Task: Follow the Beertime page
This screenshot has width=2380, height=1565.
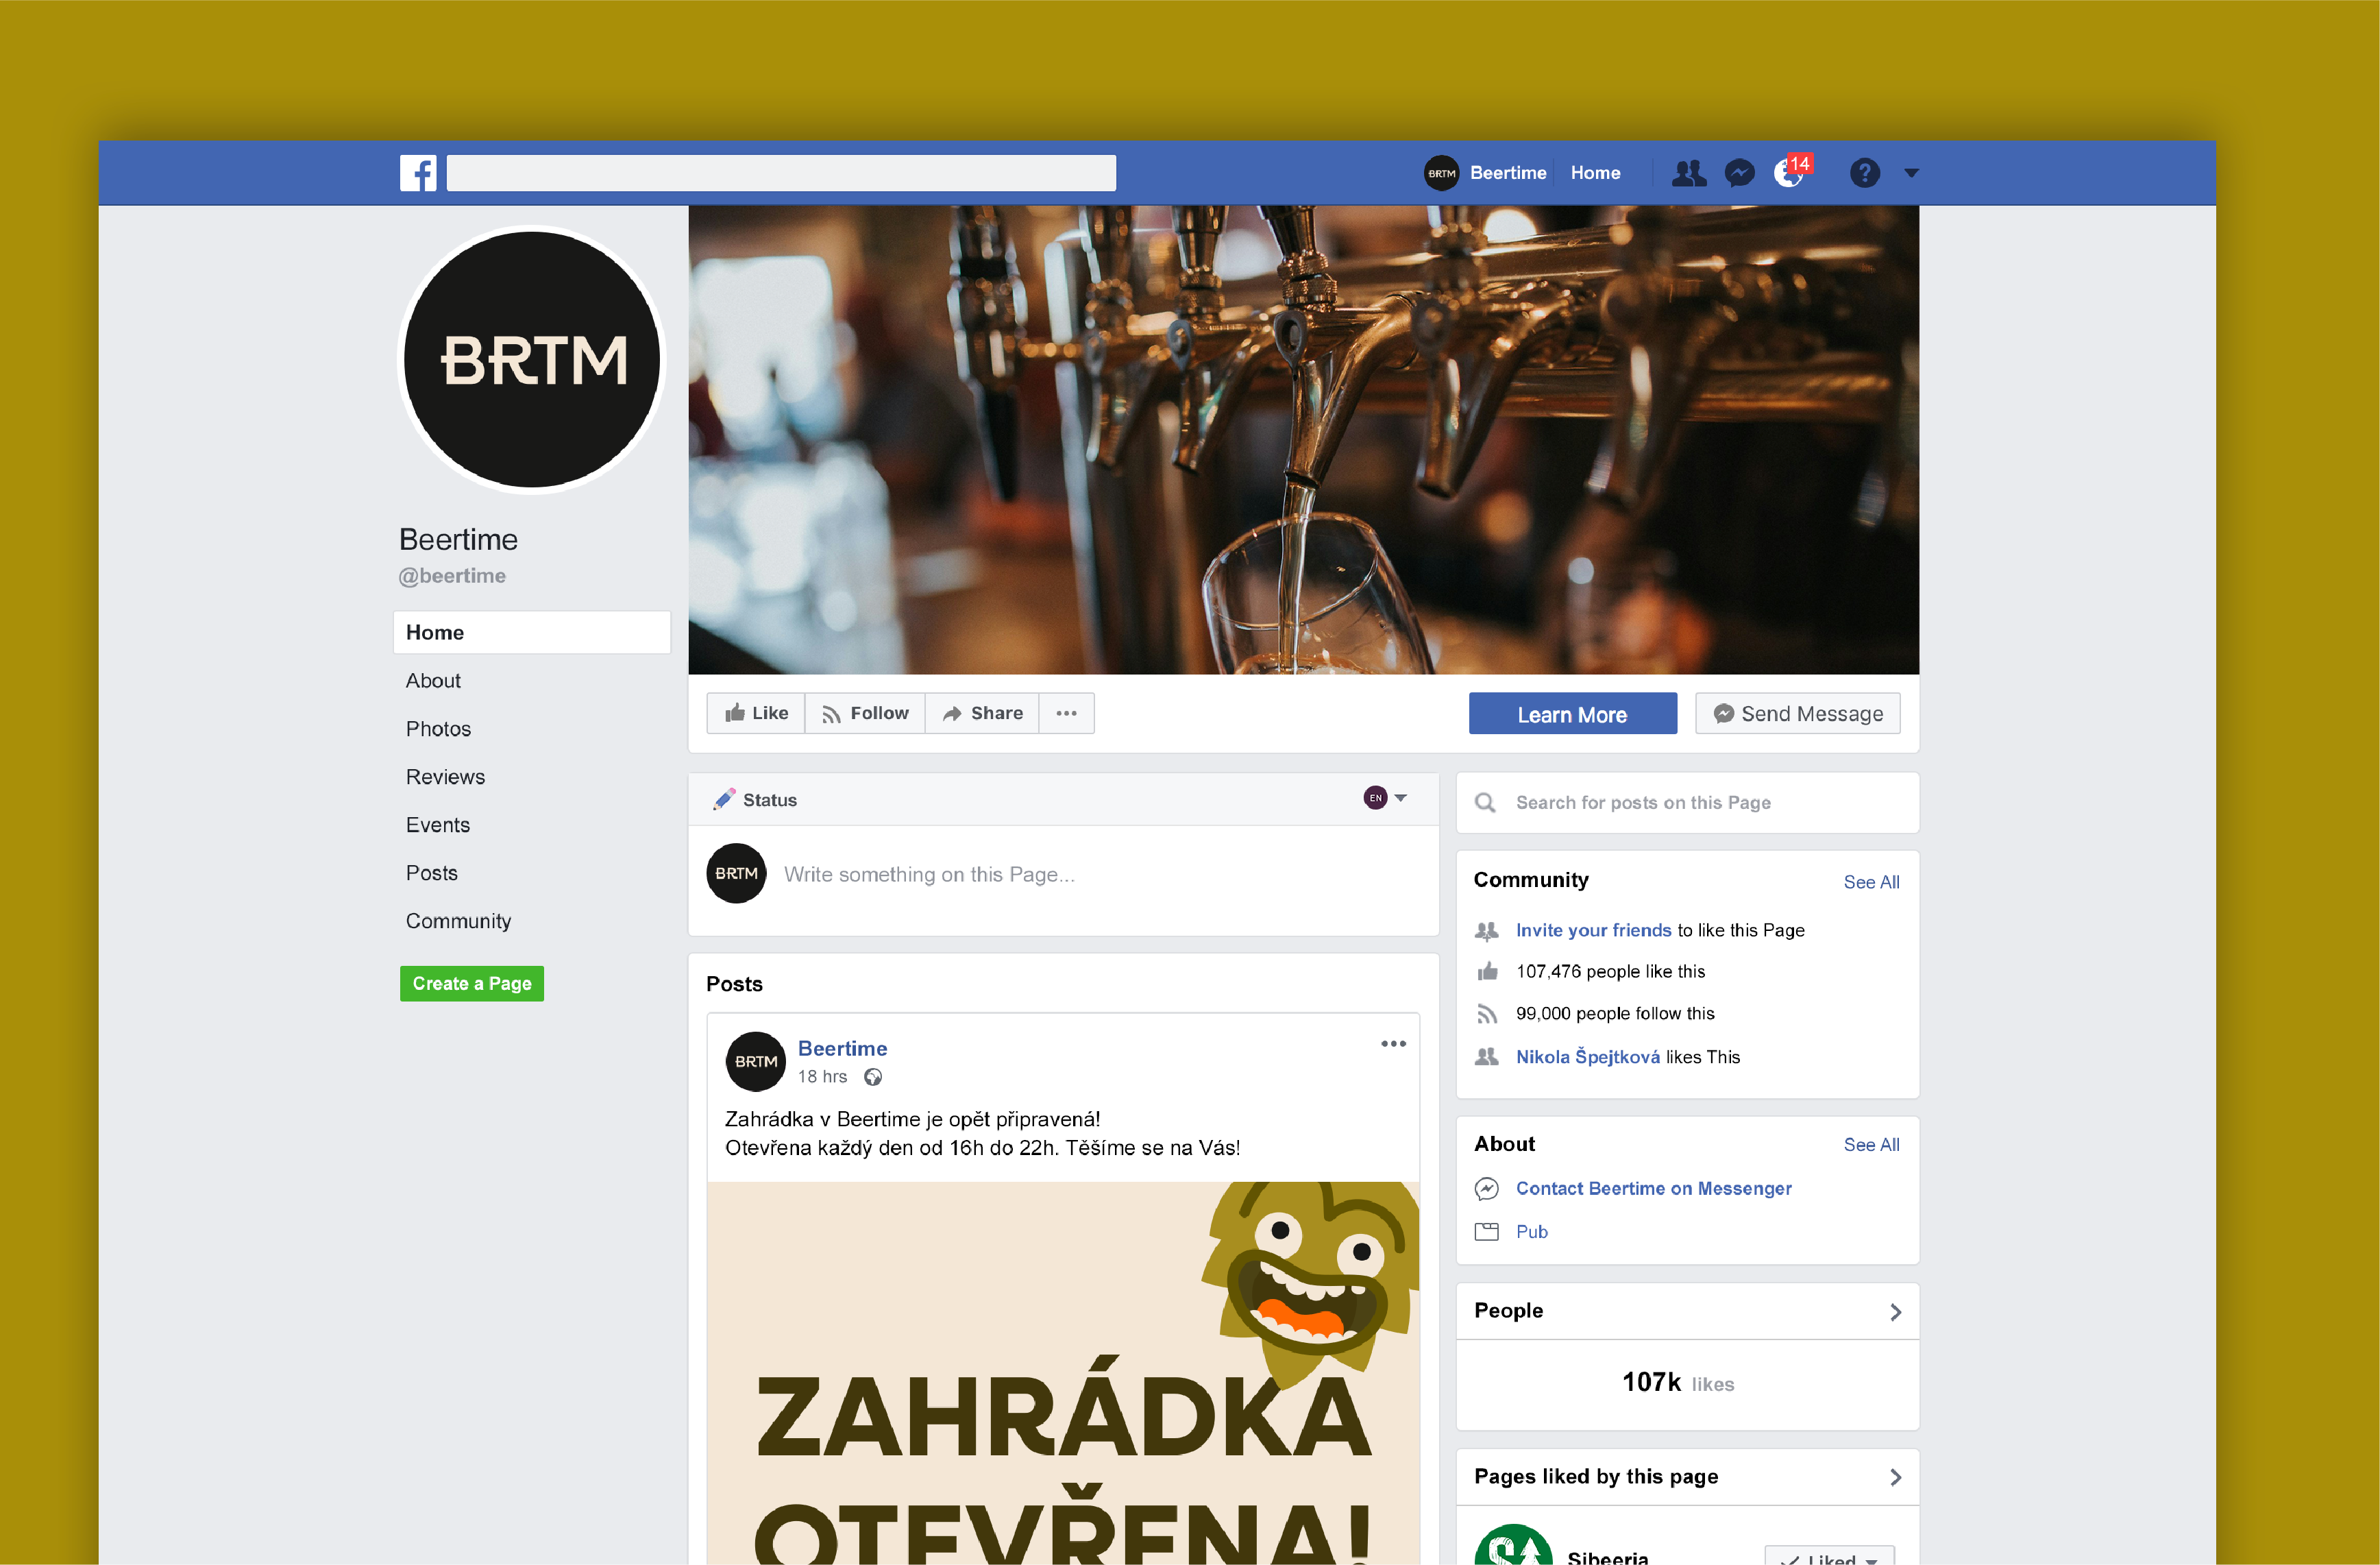Action: point(865,713)
